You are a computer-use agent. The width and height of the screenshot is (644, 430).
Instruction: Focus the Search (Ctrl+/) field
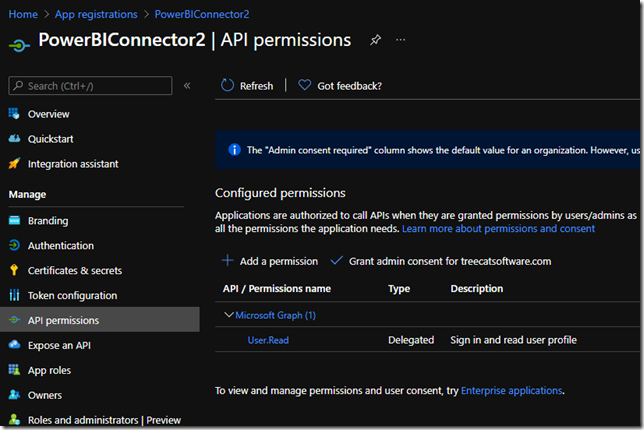click(90, 86)
